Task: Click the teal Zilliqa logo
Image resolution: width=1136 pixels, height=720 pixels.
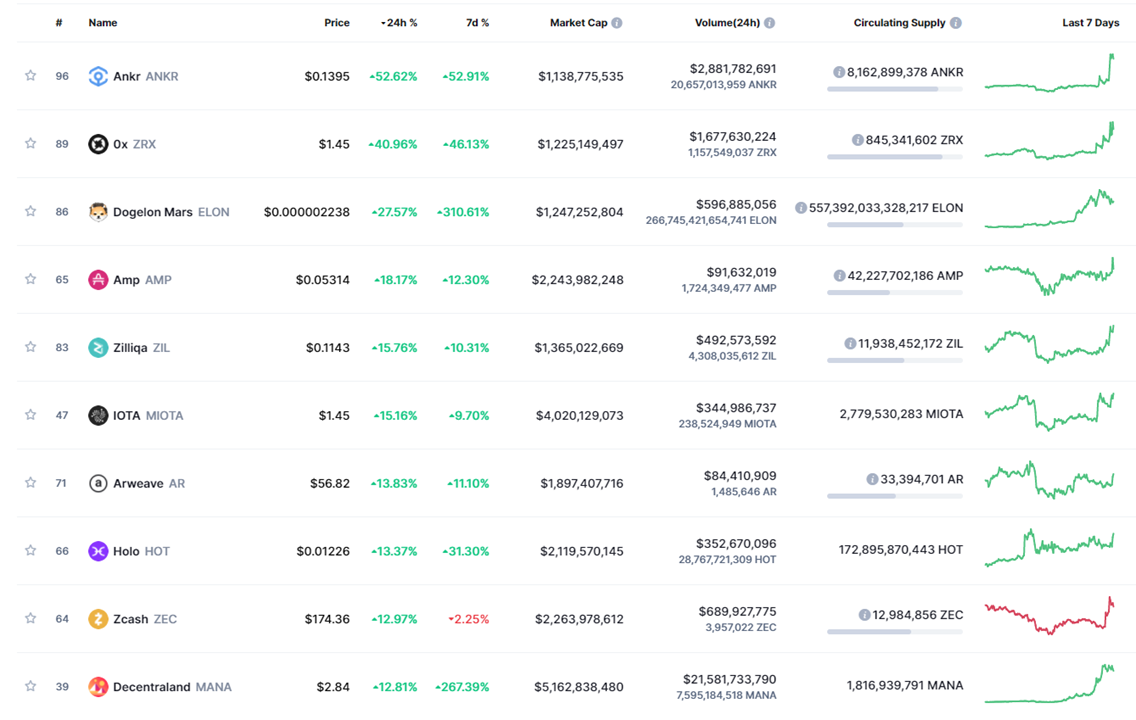Action: 98,348
